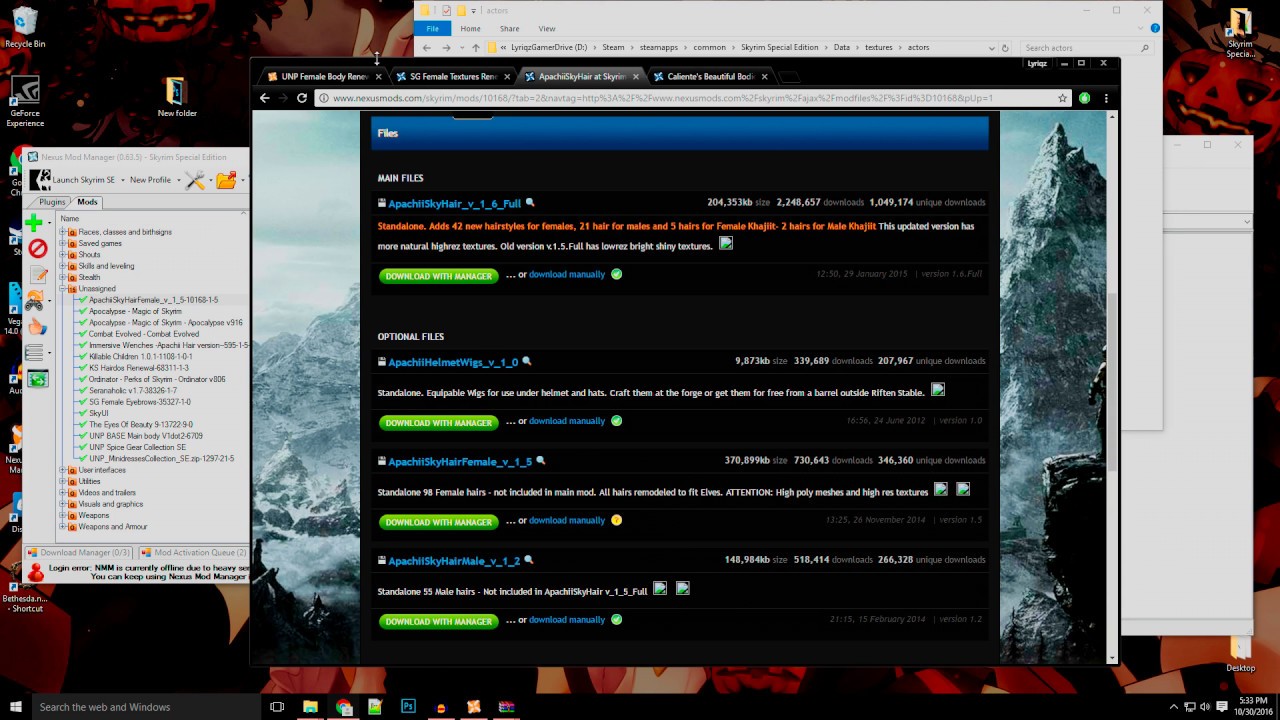Viewport: 1280px width, 720px height.
Task: Click the green plus Add Mod icon
Action: coord(36,222)
